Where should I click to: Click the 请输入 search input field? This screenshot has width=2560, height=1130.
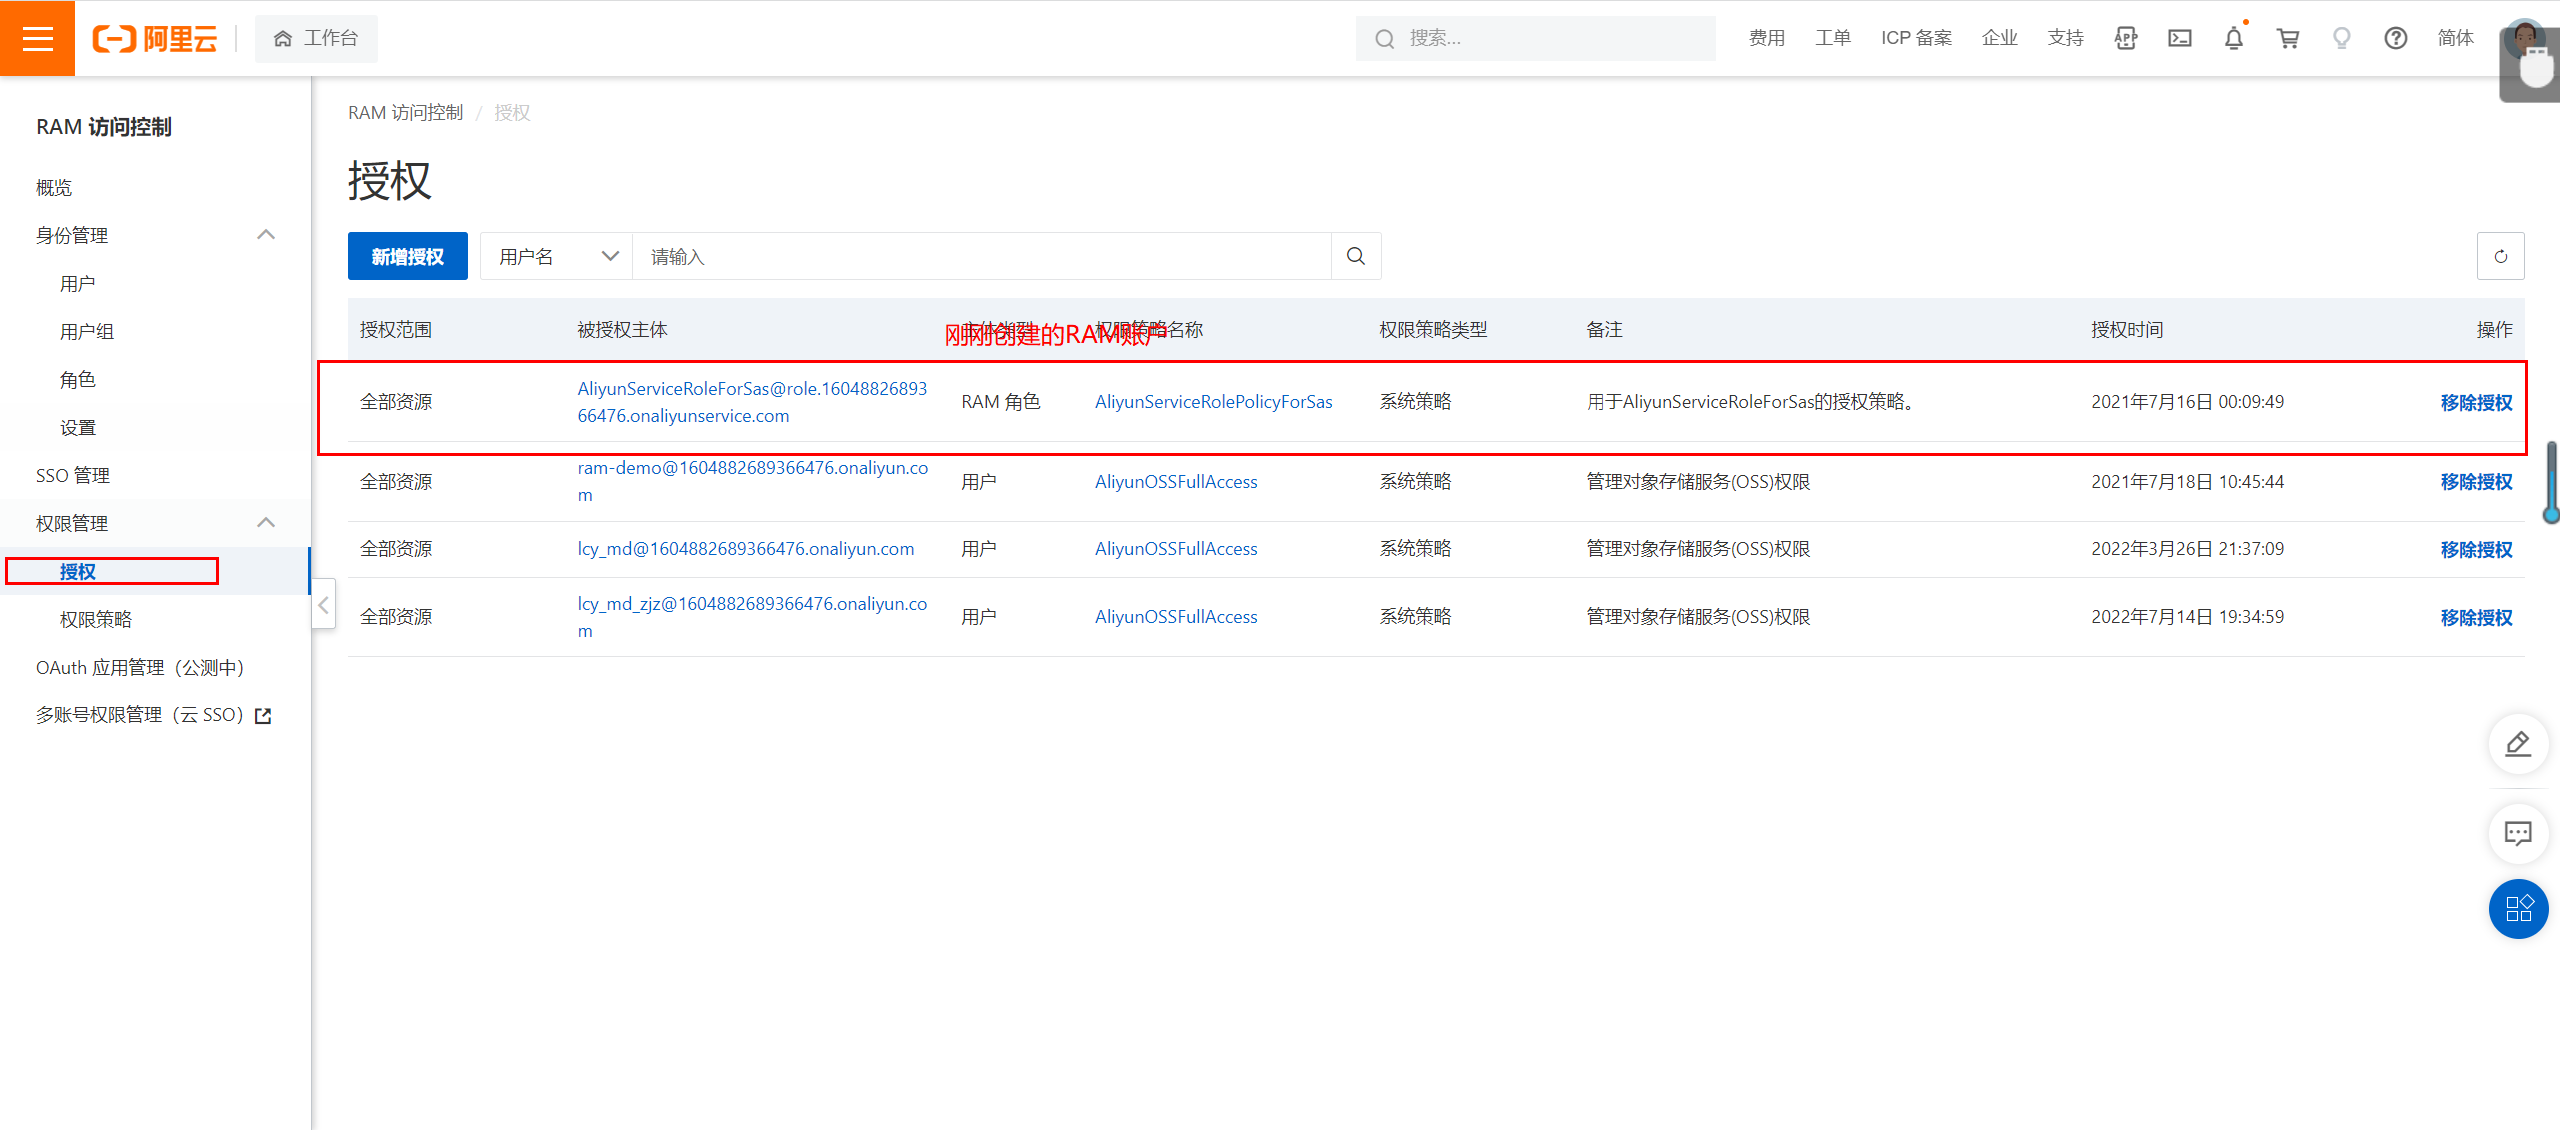(980, 256)
